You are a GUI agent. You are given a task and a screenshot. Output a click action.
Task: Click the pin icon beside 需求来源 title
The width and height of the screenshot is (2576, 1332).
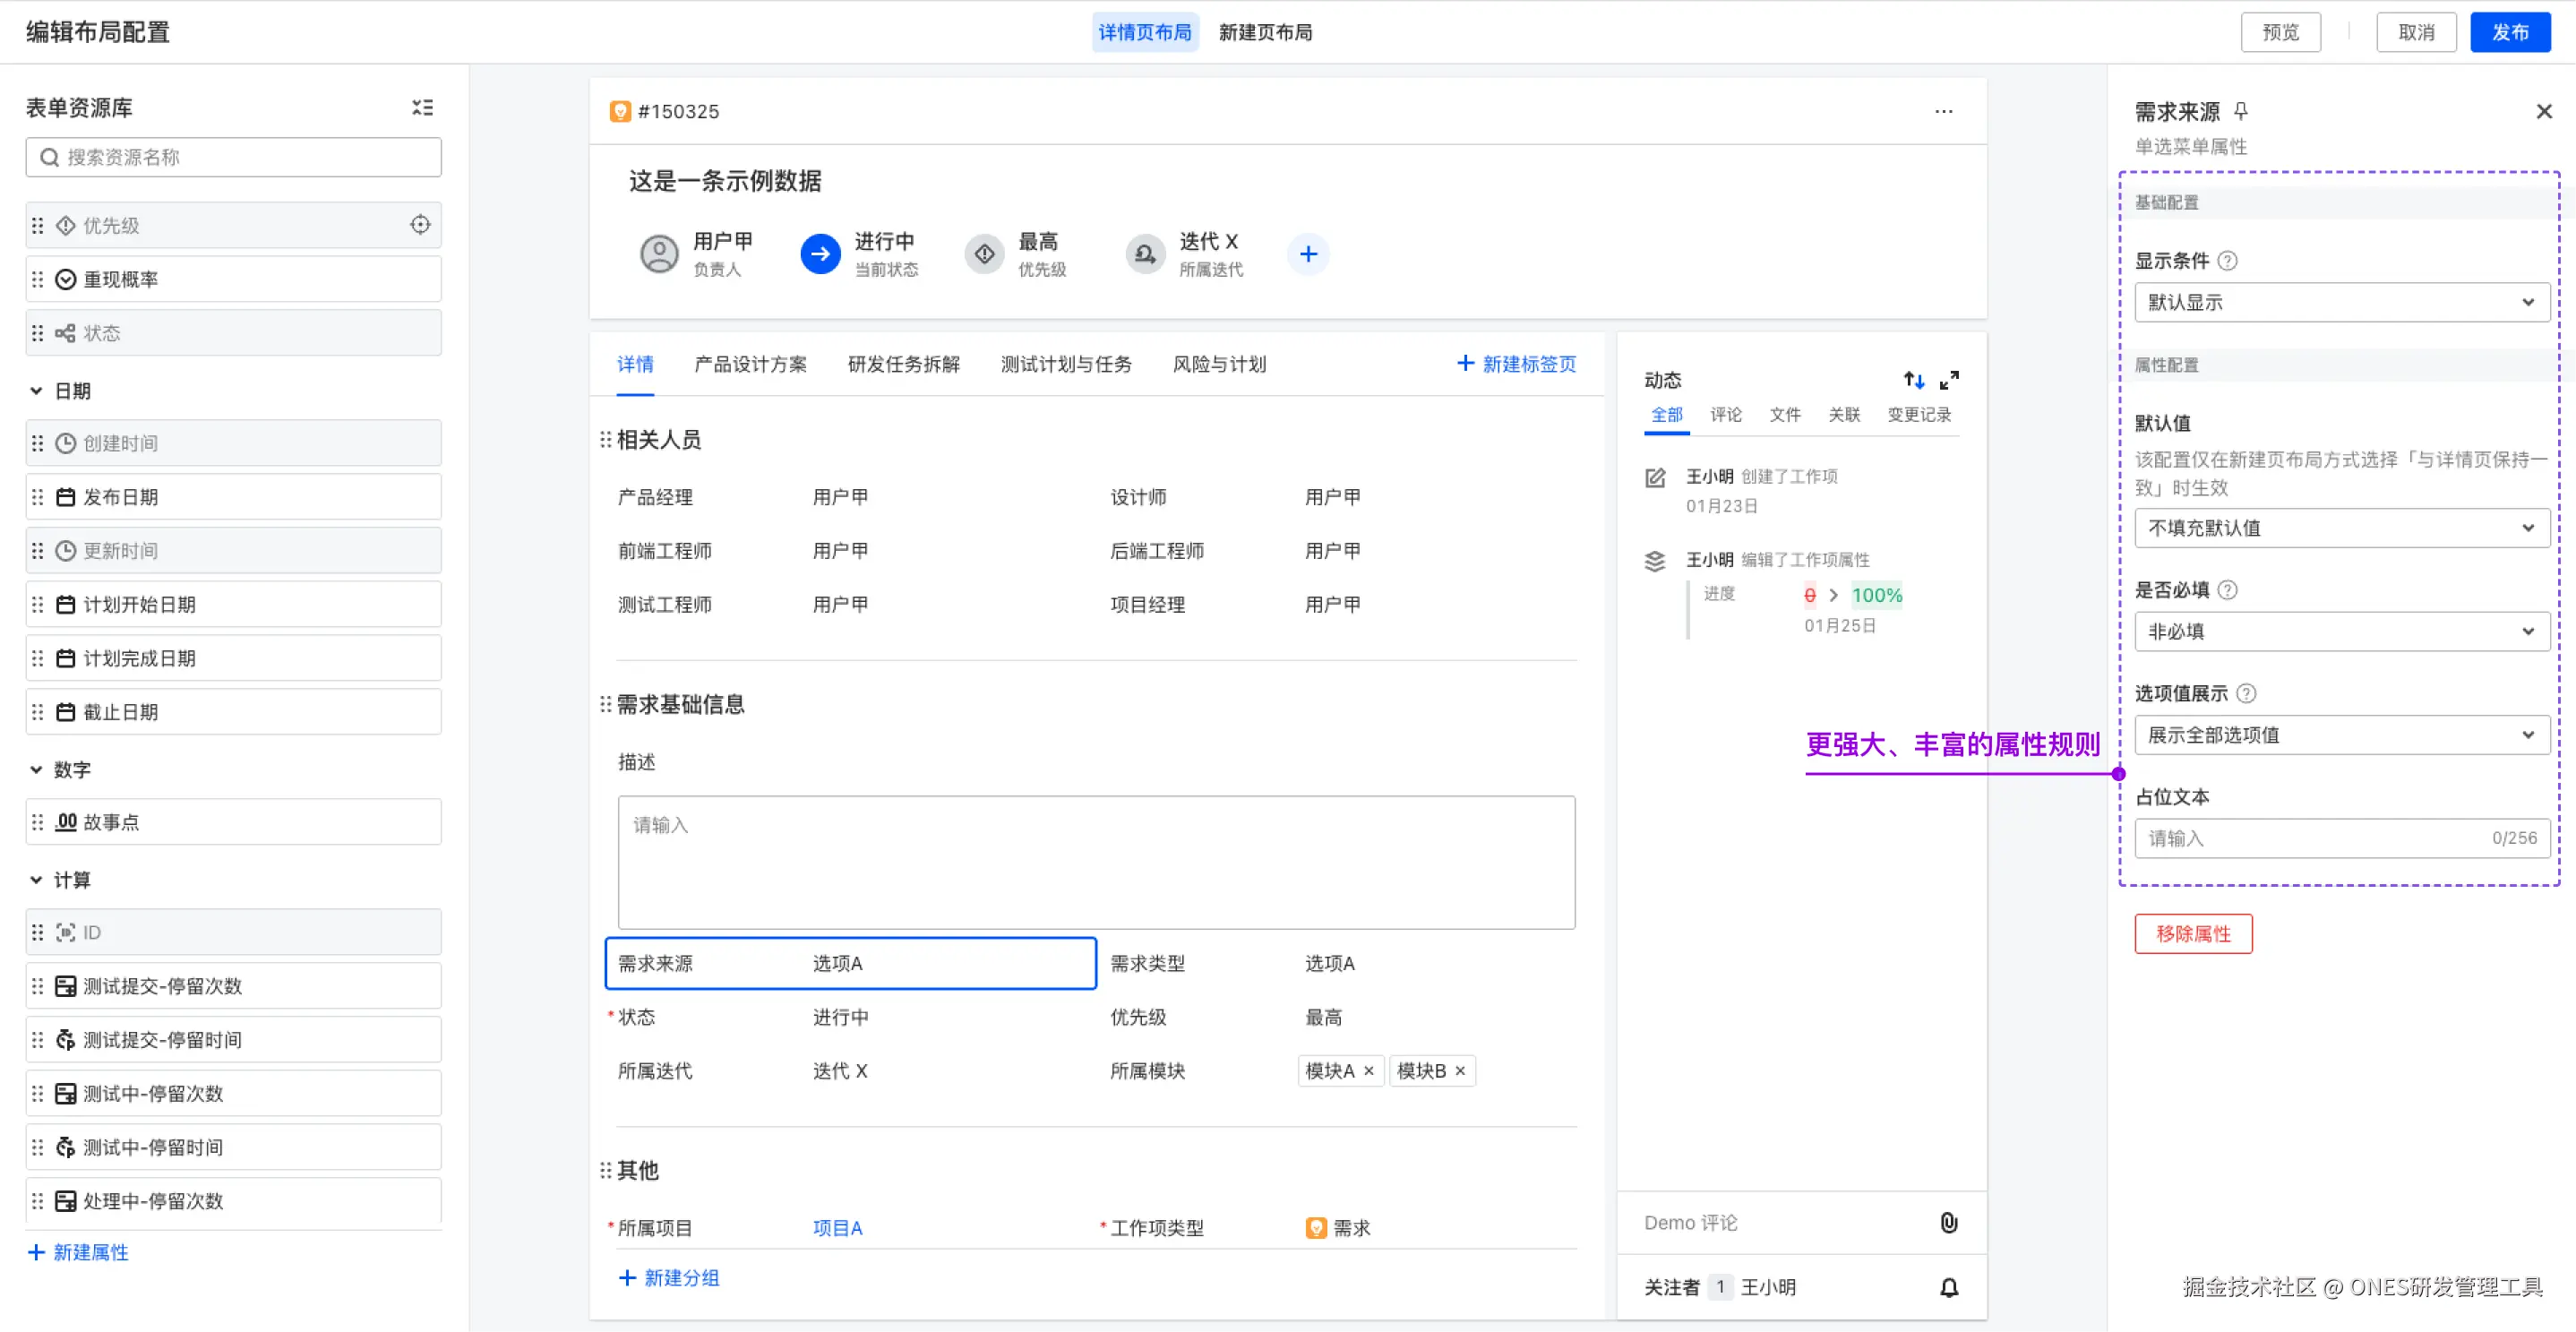click(x=2241, y=111)
